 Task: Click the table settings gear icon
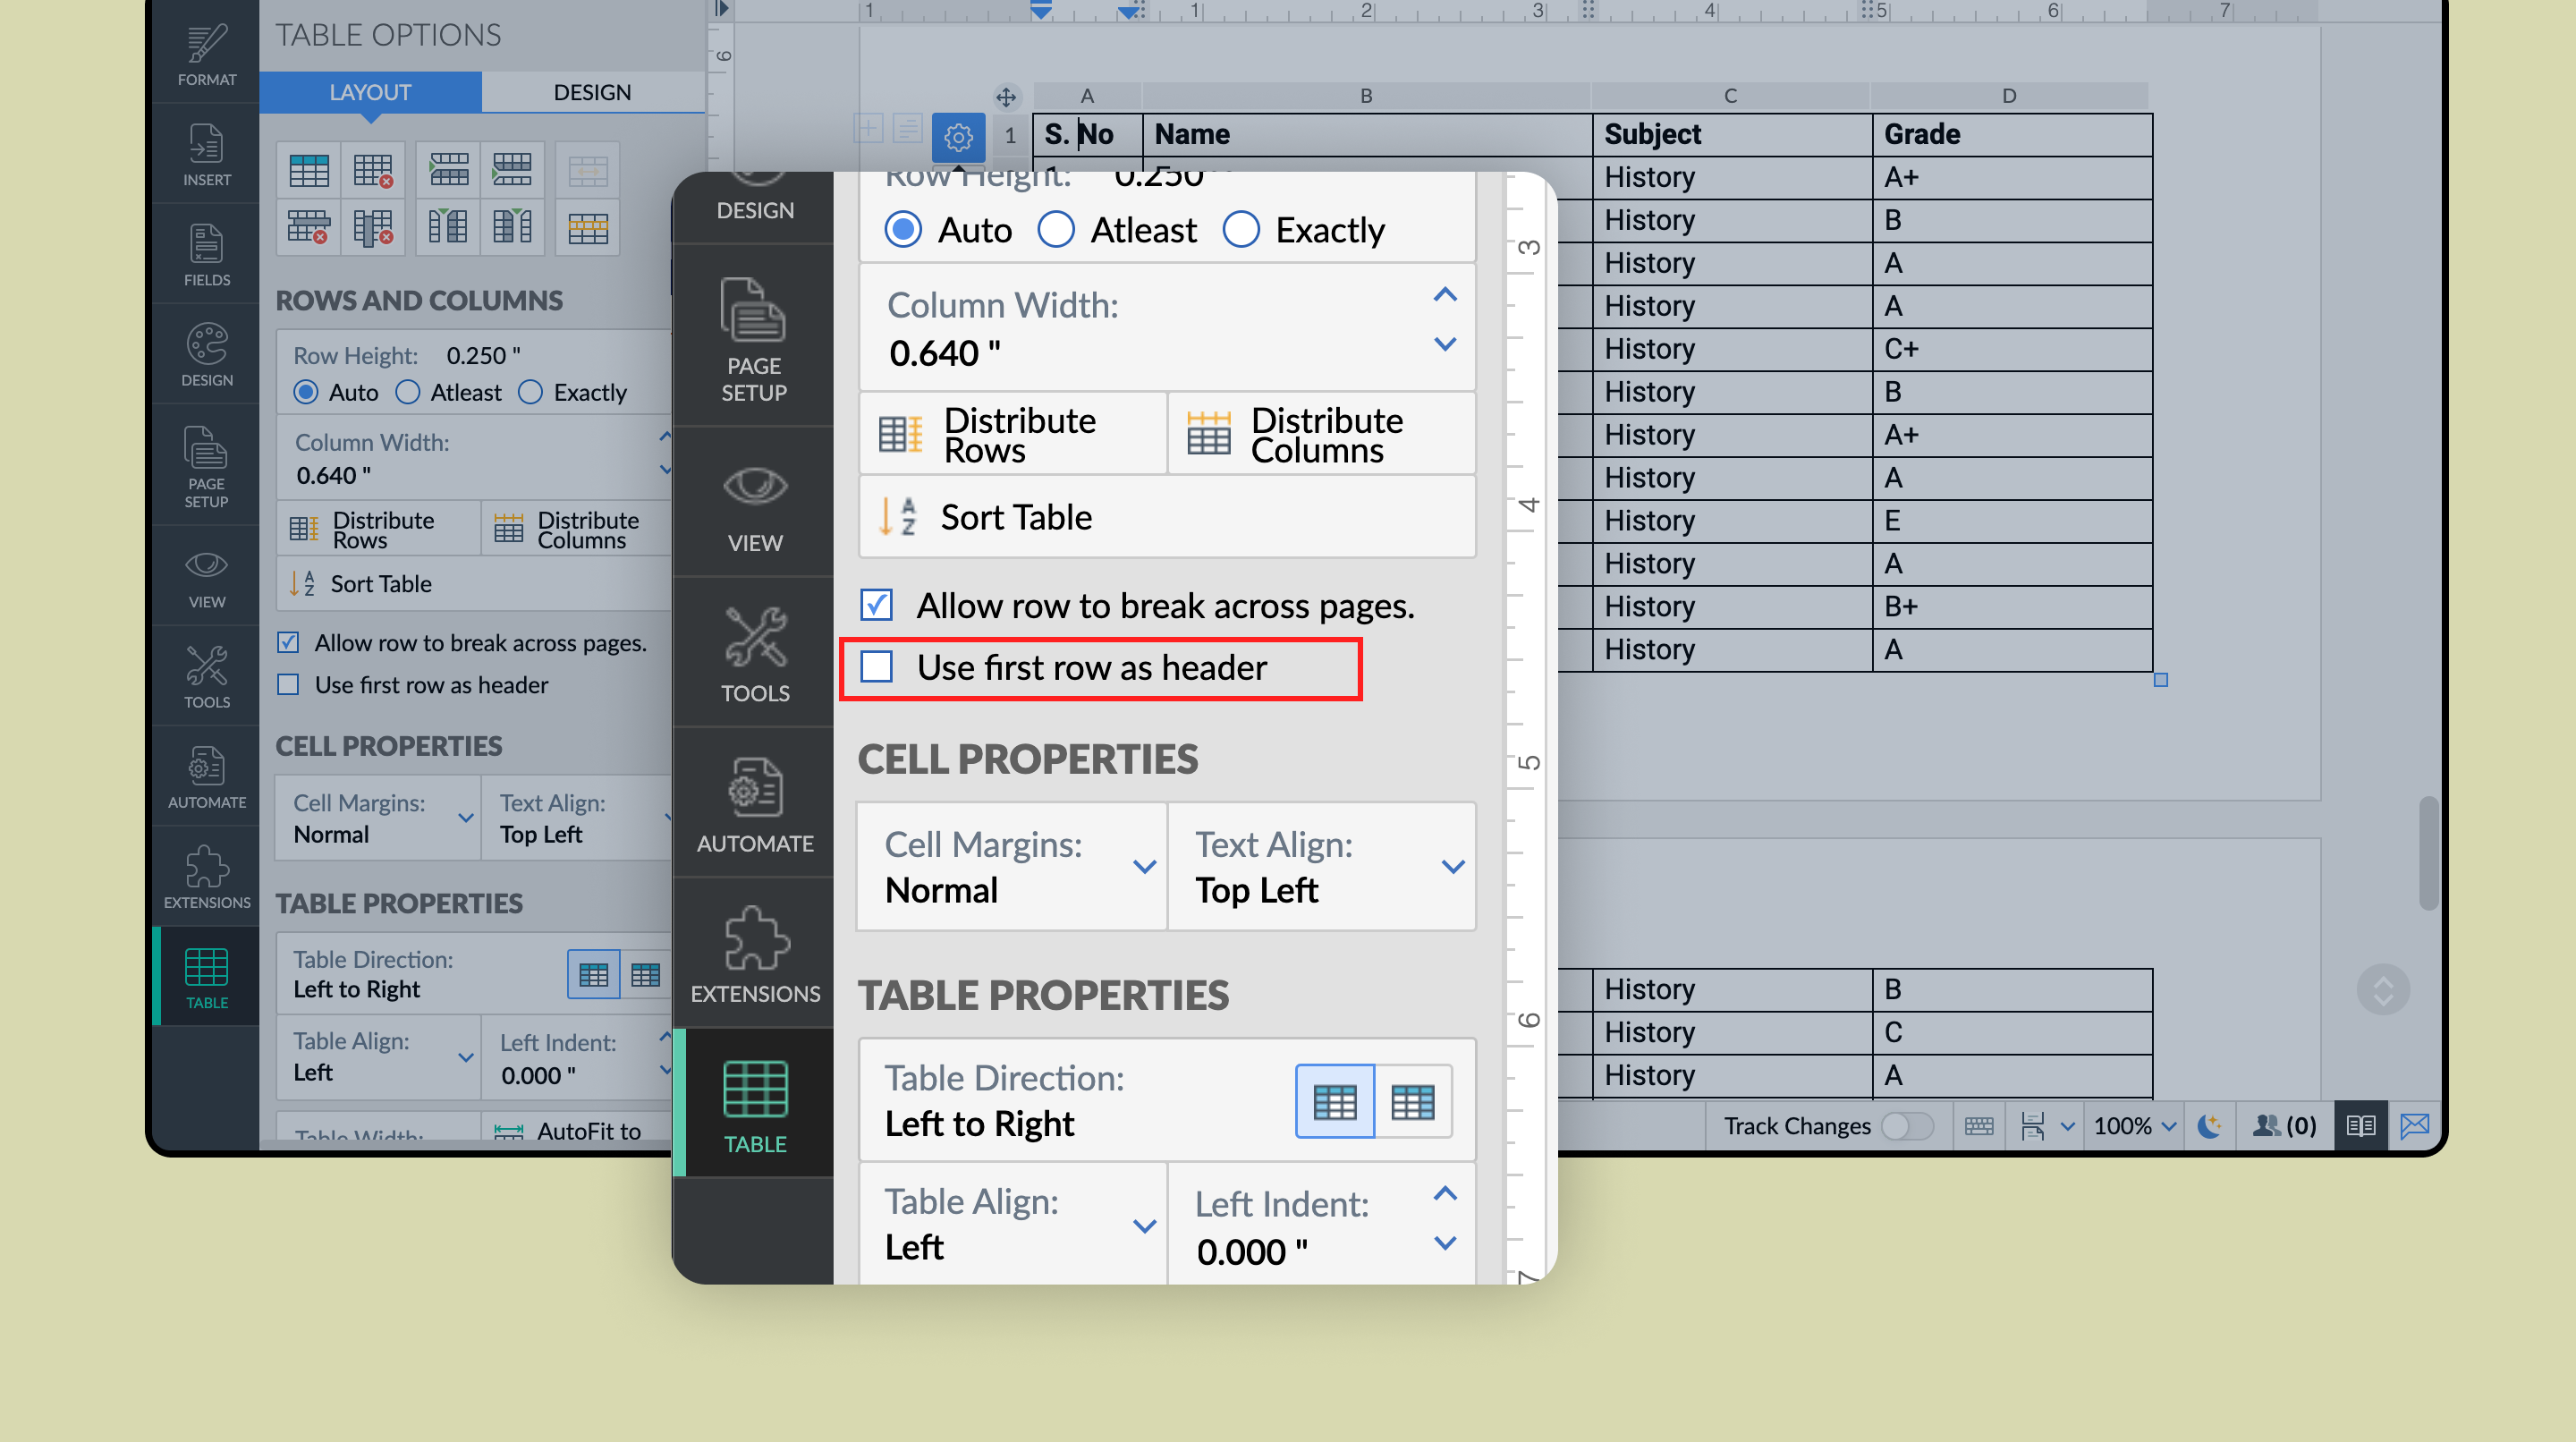958,137
